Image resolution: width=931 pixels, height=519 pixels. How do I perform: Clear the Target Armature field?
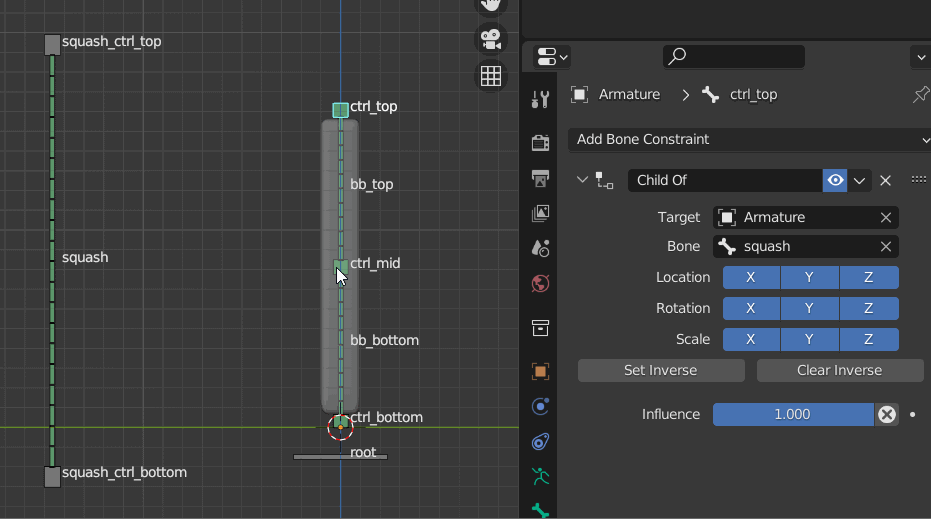click(x=886, y=218)
